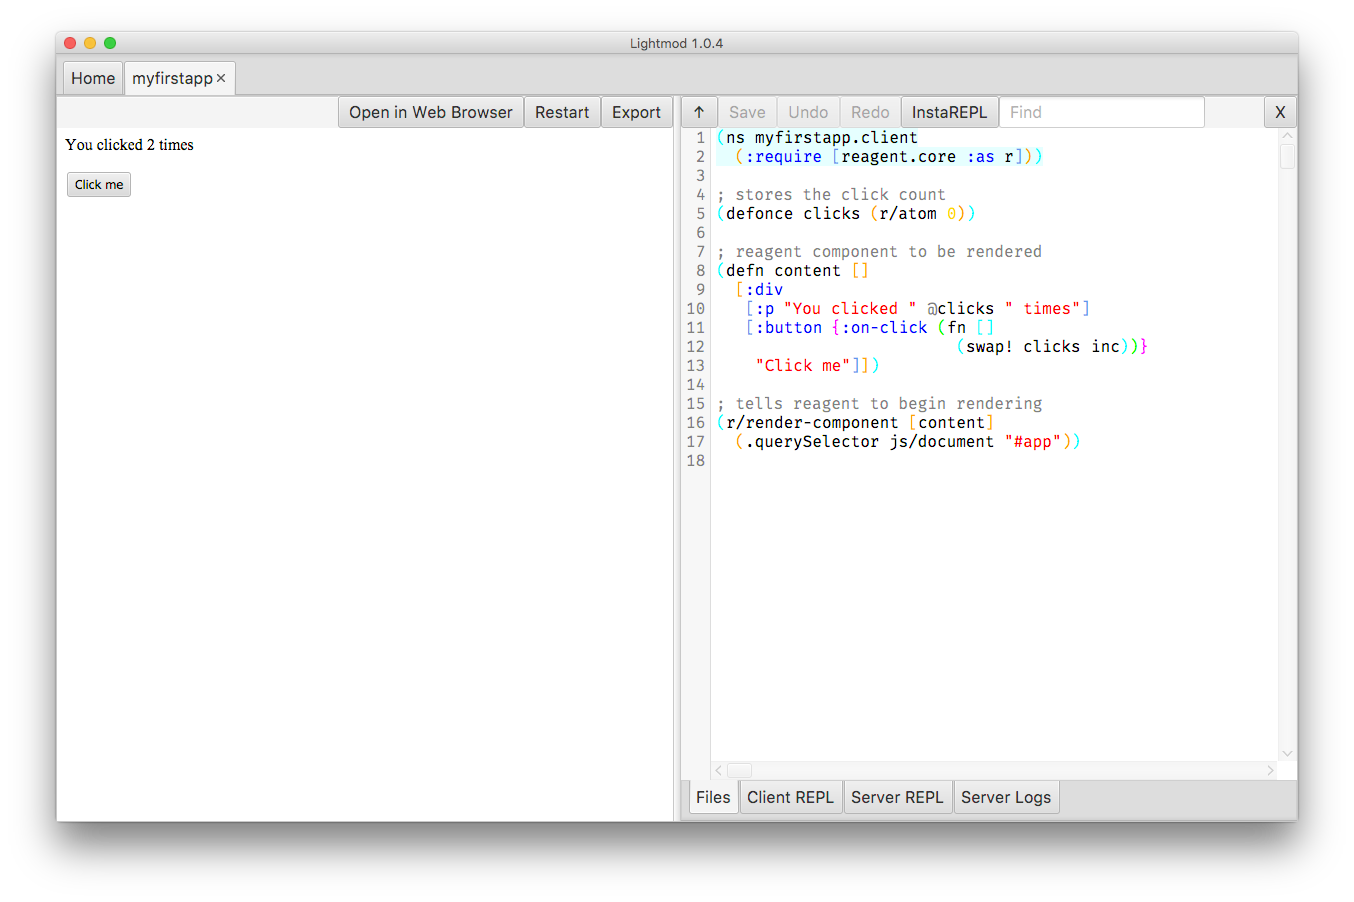Click Open in Web Browser
The height and width of the screenshot is (902, 1354).
431,112
